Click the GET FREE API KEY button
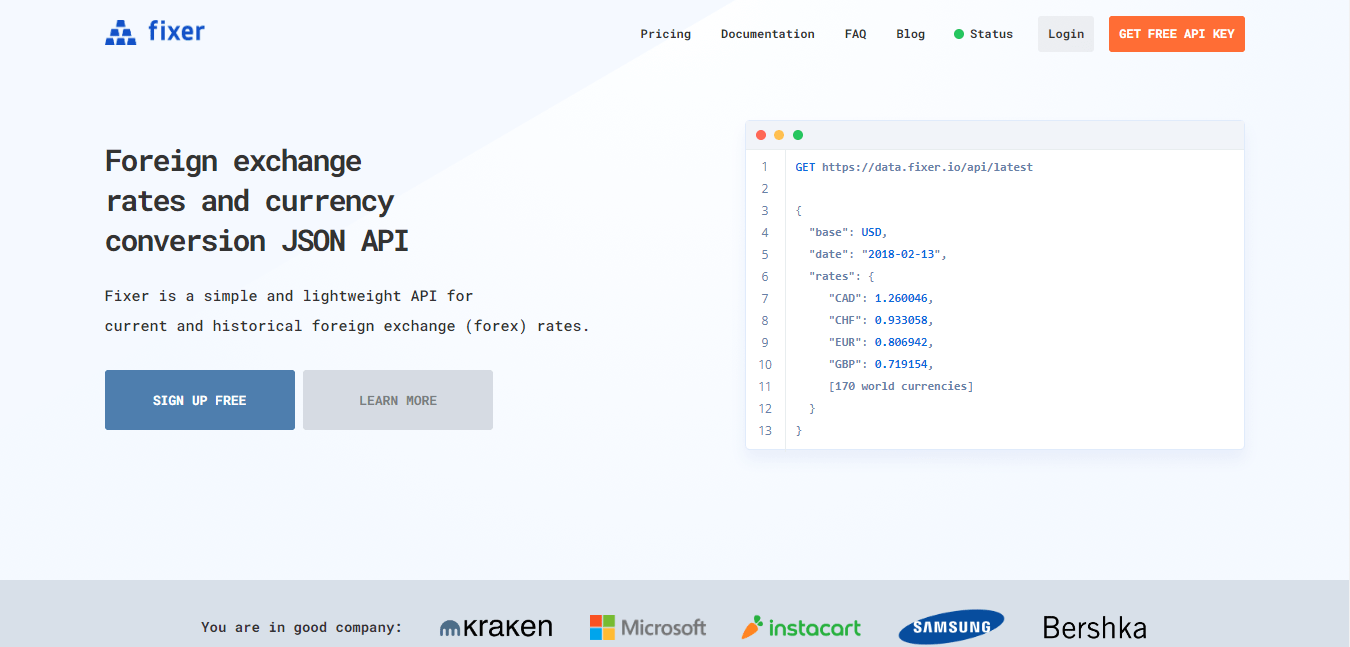Screen dimensions: 1350x647 [x=1176, y=34]
